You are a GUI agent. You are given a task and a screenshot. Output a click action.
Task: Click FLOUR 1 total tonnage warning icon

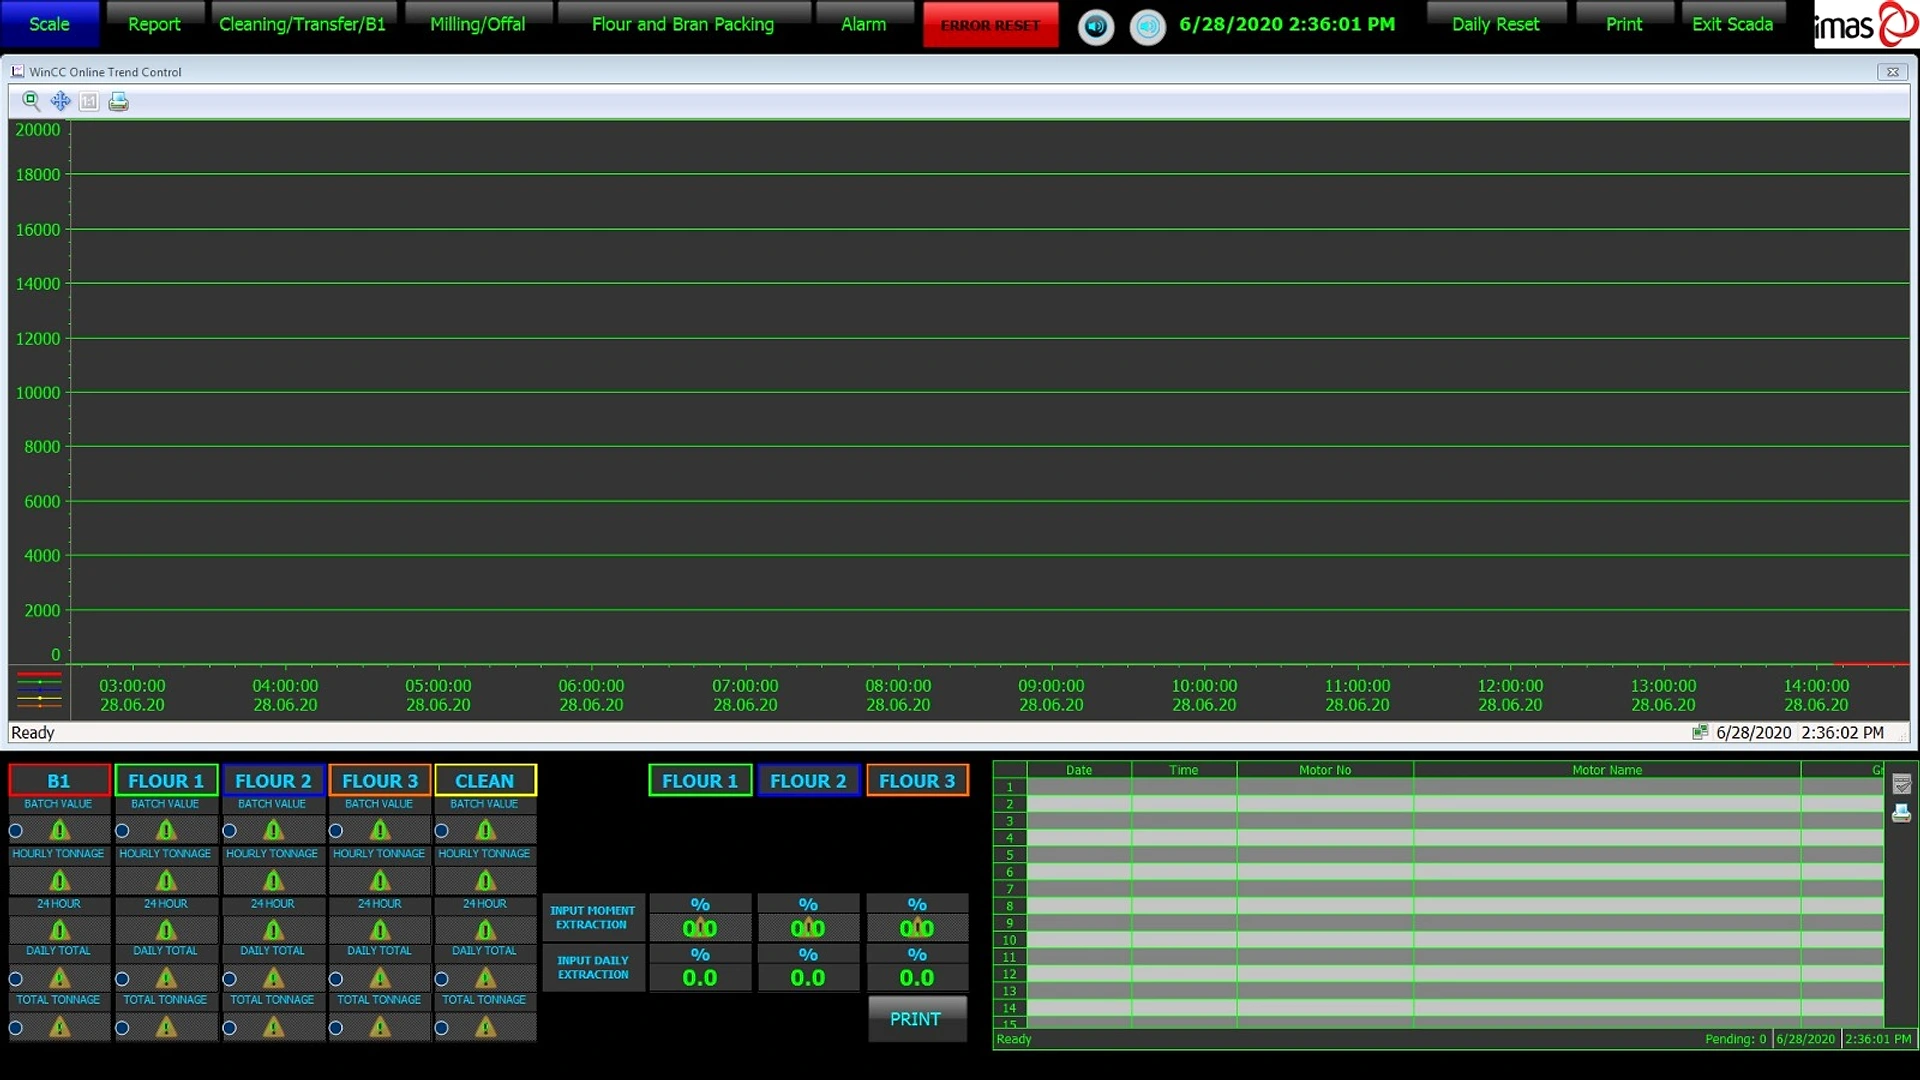click(166, 1027)
